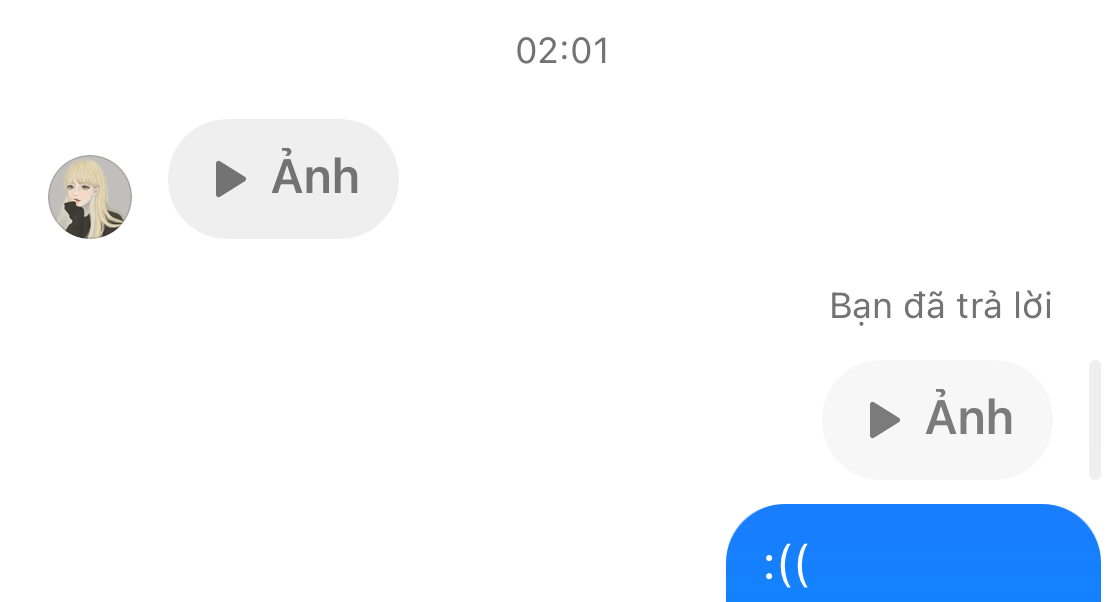Play the received Ảnh message
1118x602 pixels.
tap(283, 178)
